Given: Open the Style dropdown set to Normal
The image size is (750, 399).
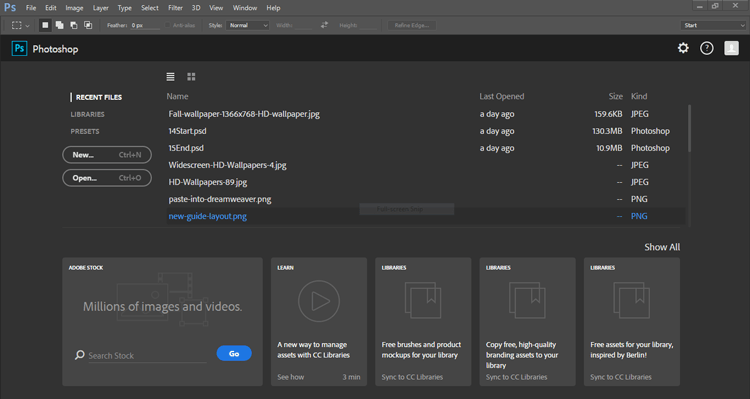Looking at the screenshot, I should click(248, 25).
